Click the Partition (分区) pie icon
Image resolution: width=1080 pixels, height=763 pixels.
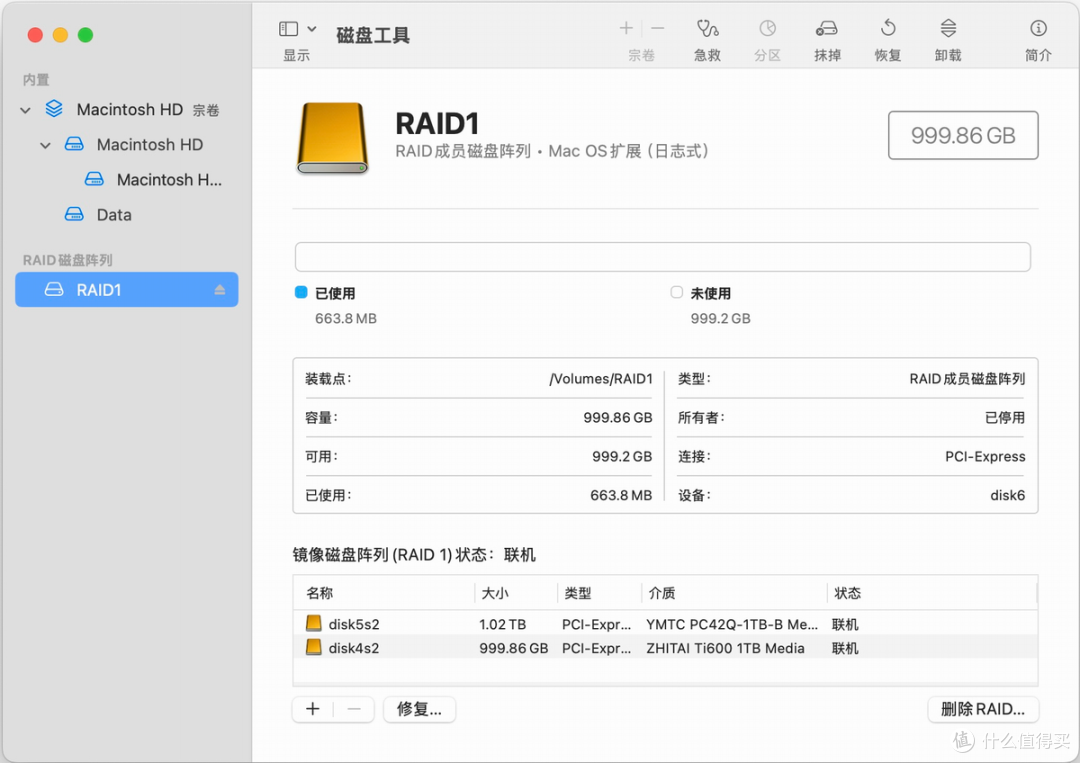pyautogui.click(x=767, y=28)
